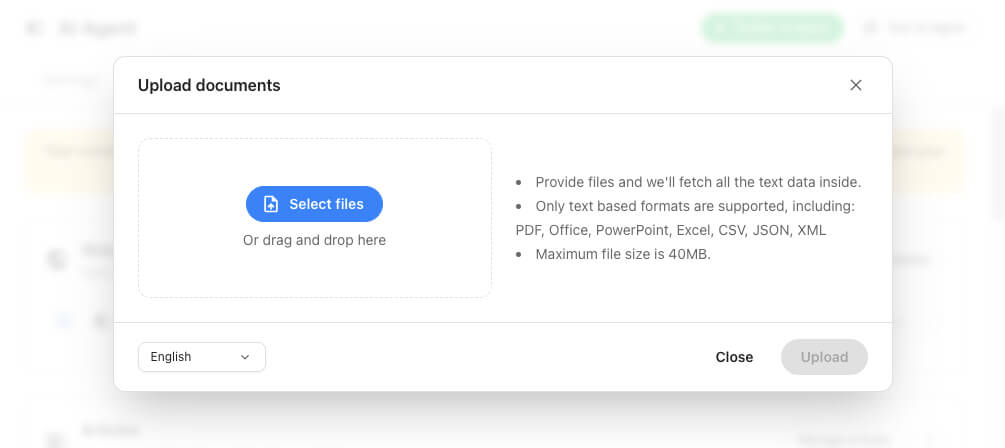Click the 'Maximum file size is 40MB' note
This screenshot has width=1005, height=448.
tap(623, 254)
